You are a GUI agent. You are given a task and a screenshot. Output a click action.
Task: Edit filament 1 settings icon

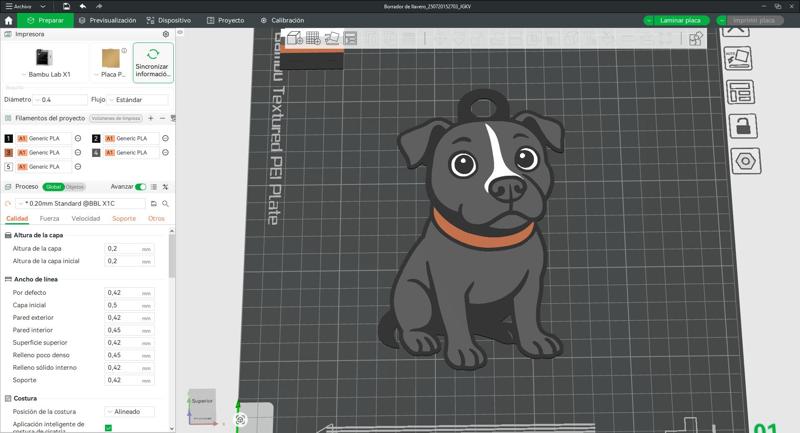[x=78, y=138]
